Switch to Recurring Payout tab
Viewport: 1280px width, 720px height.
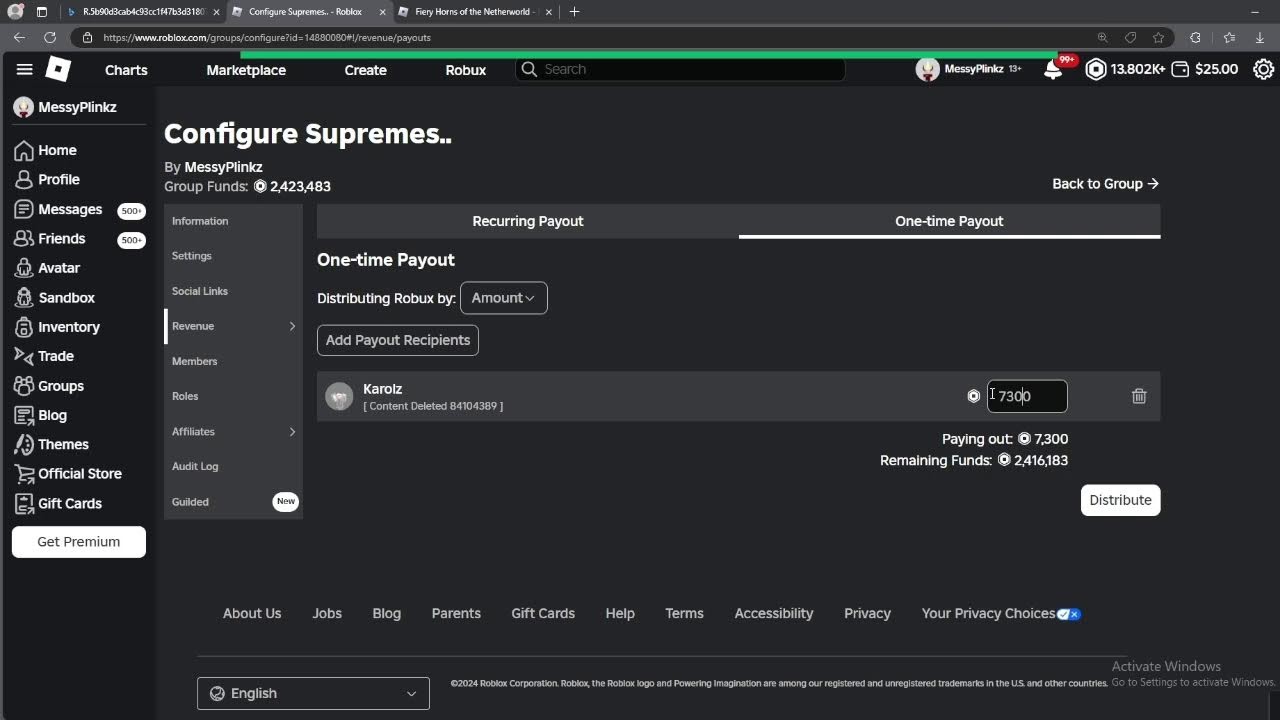tap(528, 221)
